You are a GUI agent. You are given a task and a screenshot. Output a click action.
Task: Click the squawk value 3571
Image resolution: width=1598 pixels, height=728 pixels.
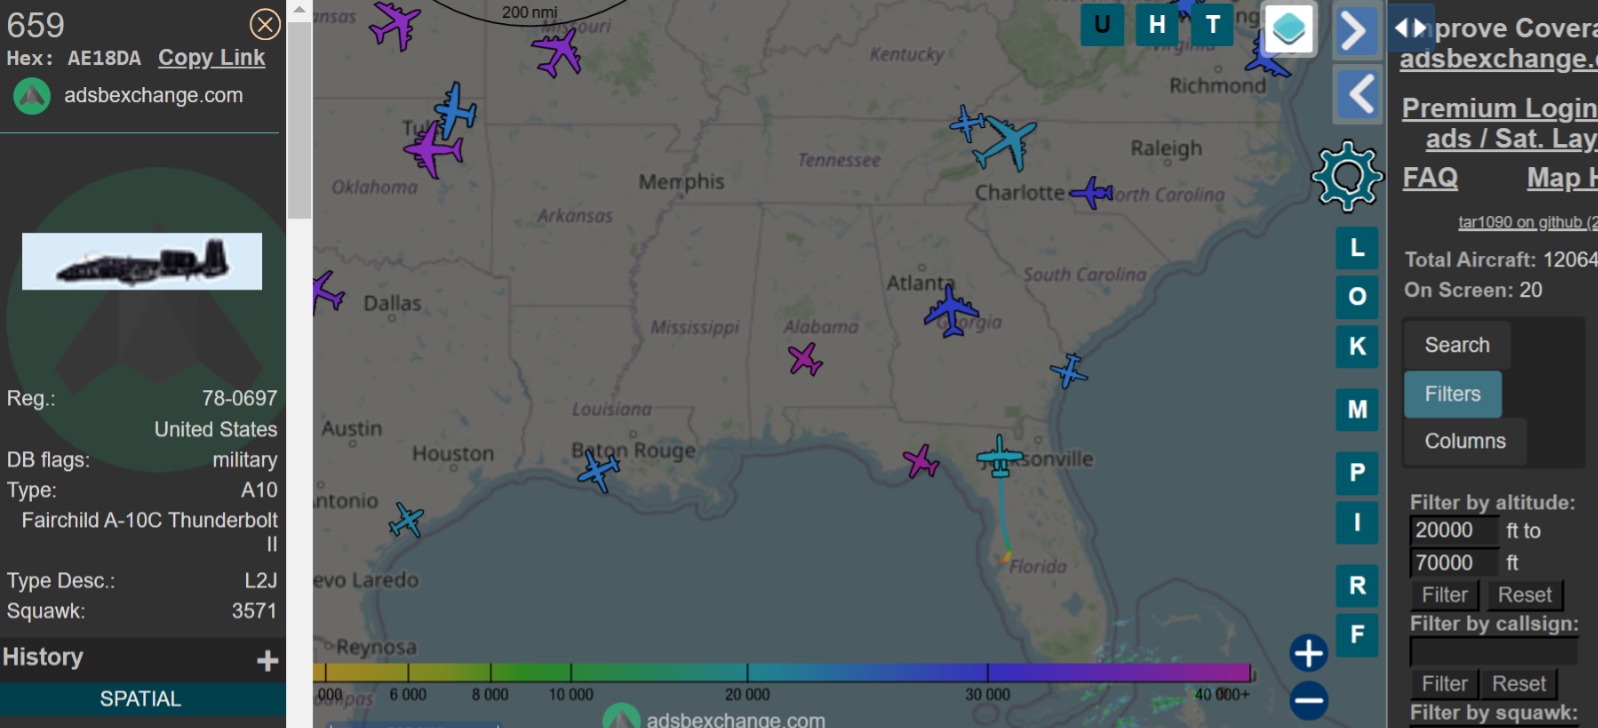coord(254,611)
